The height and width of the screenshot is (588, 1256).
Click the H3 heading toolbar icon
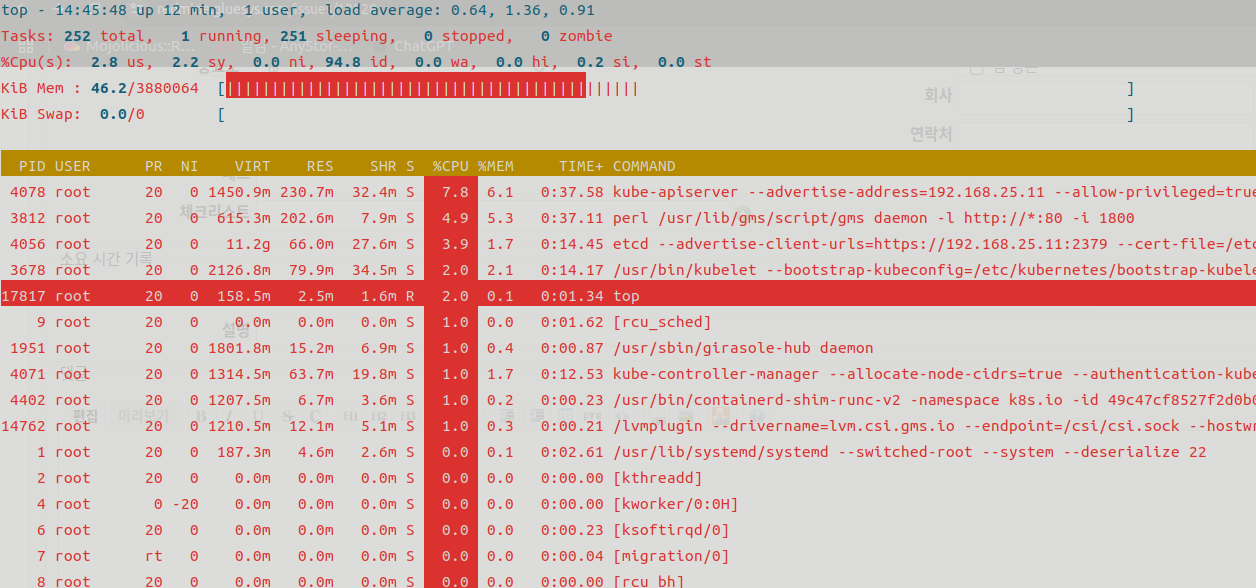pos(407,416)
